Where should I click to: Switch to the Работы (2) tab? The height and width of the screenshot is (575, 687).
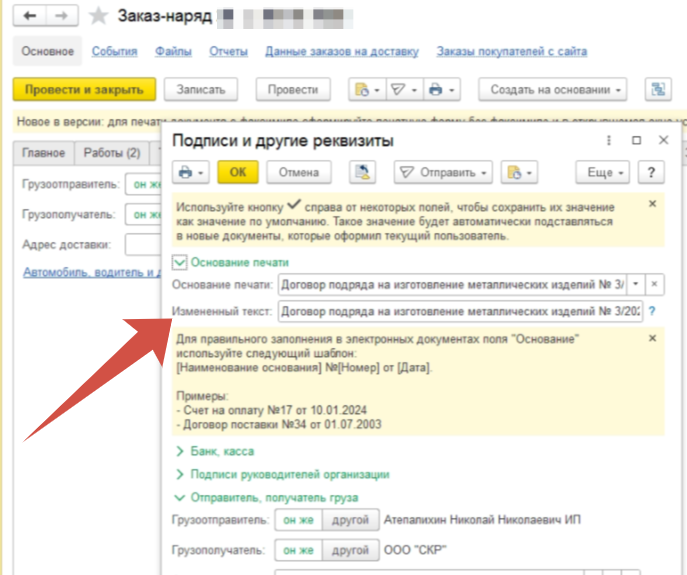(112, 153)
